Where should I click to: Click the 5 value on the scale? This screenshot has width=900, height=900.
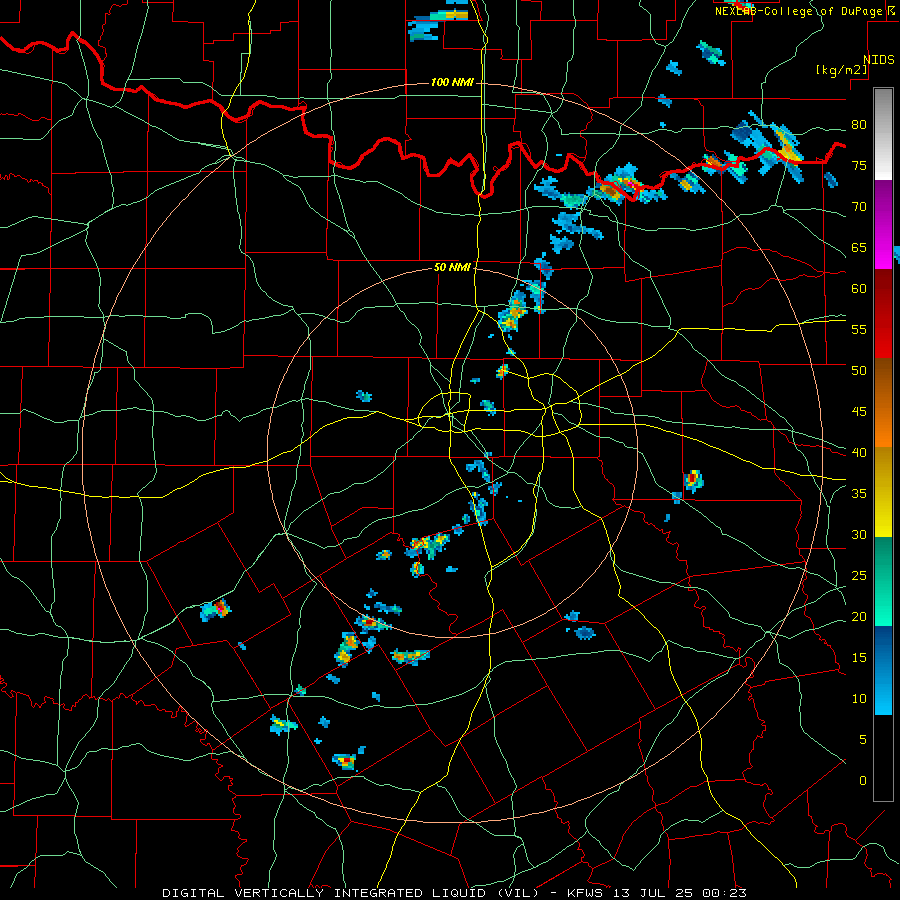(863, 739)
